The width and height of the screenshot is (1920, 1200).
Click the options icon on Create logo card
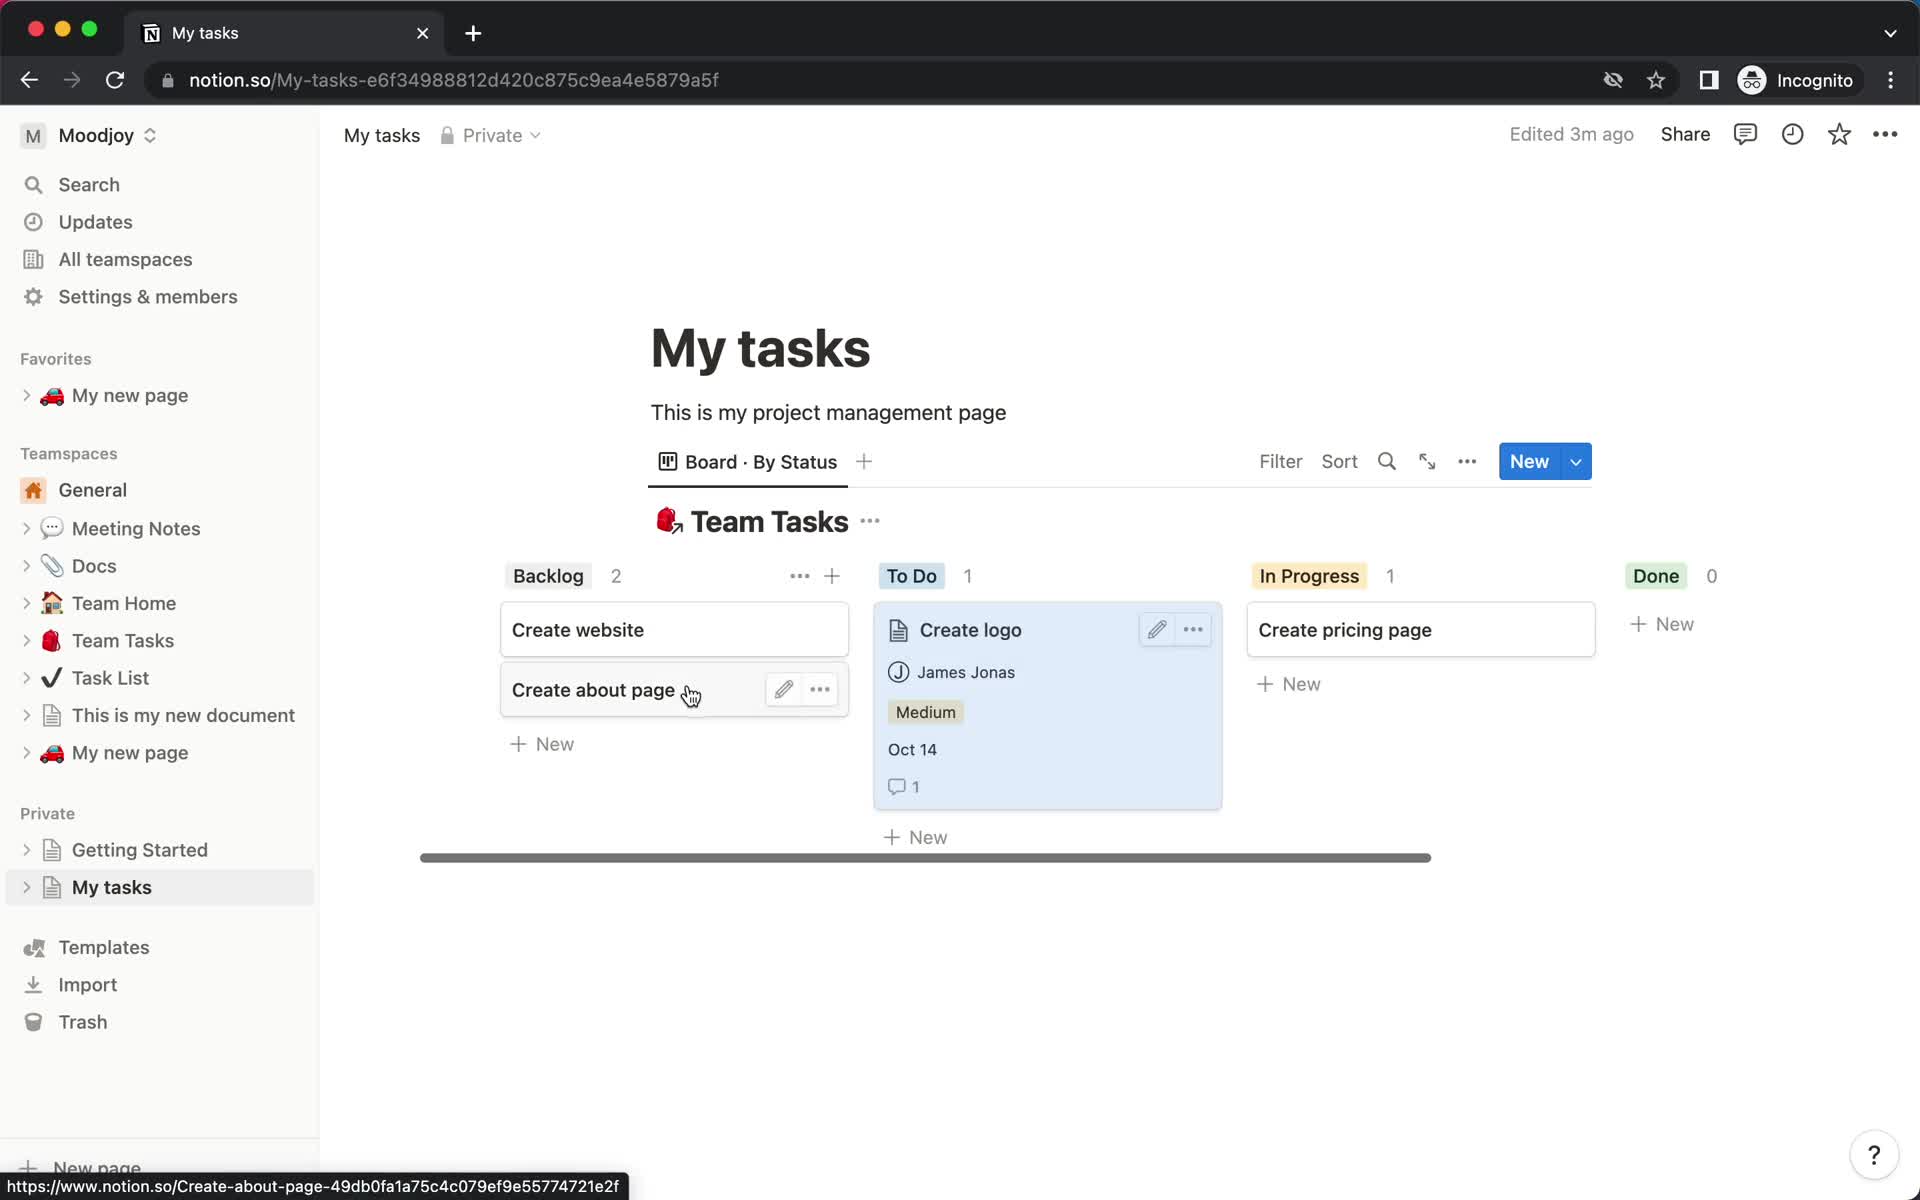[x=1192, y=629]
